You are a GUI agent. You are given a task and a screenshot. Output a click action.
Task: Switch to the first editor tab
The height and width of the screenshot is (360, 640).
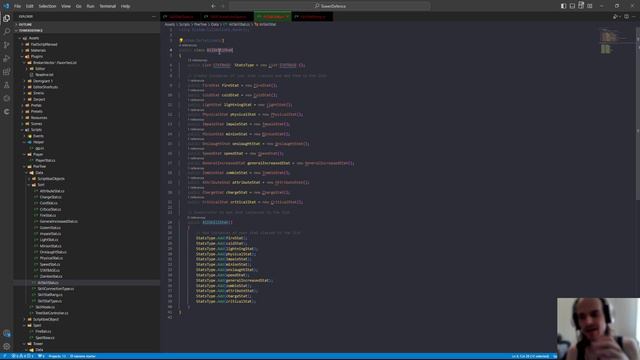(180, 17)
